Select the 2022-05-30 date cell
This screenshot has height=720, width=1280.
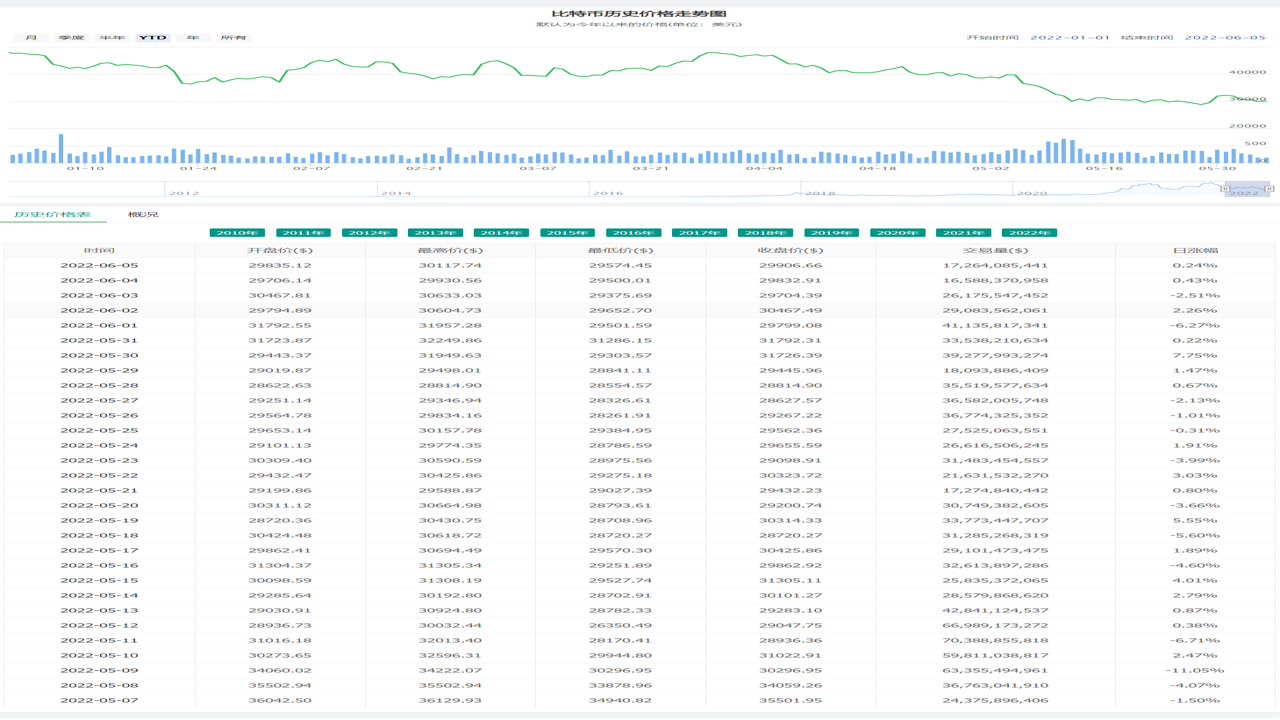pos(99,355)
